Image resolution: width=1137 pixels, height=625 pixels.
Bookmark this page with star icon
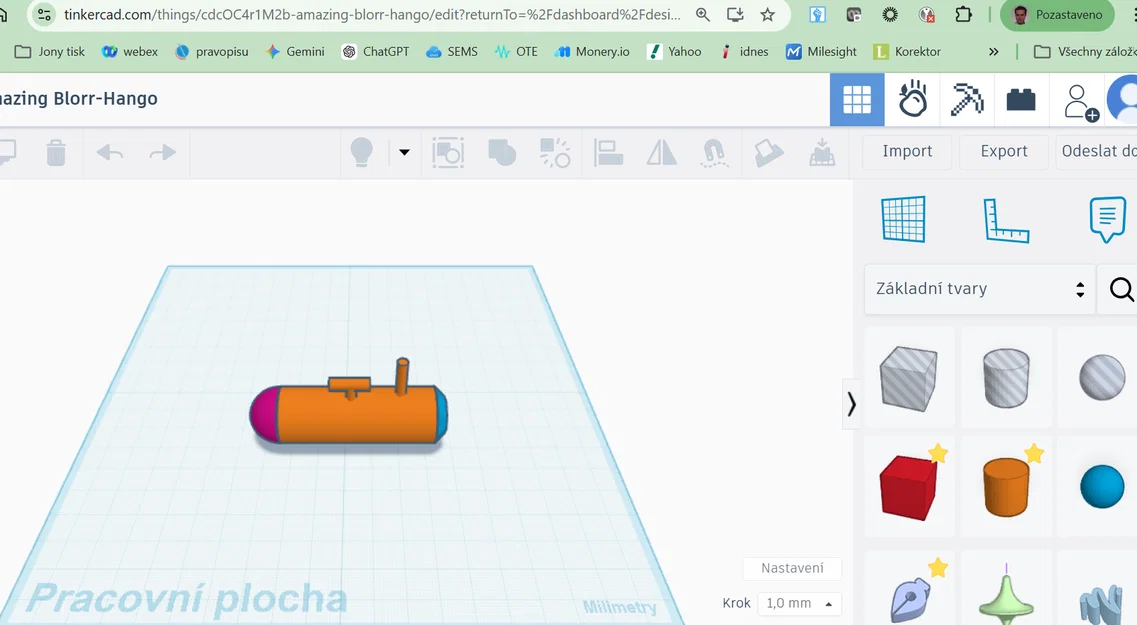[x=768, y=15]
